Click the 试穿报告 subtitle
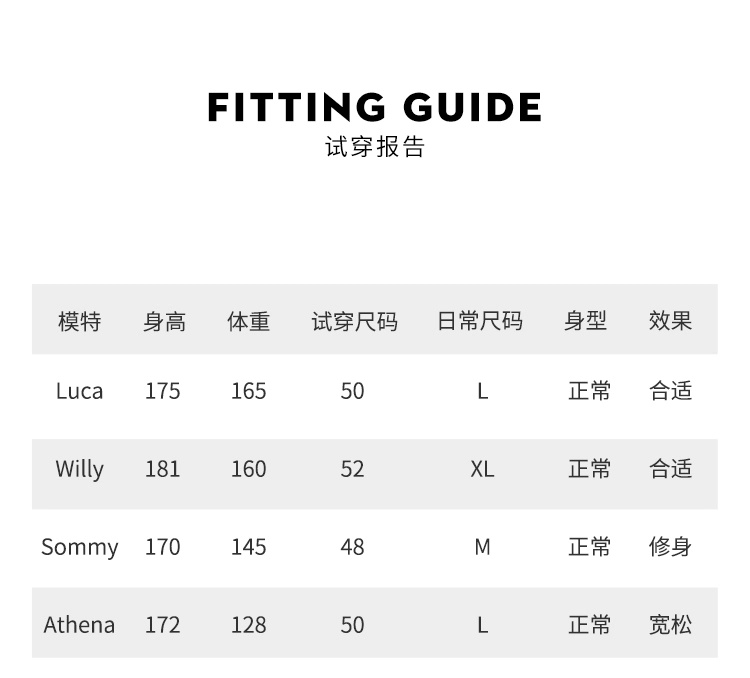Screen dimensions: 750x678 375,147
